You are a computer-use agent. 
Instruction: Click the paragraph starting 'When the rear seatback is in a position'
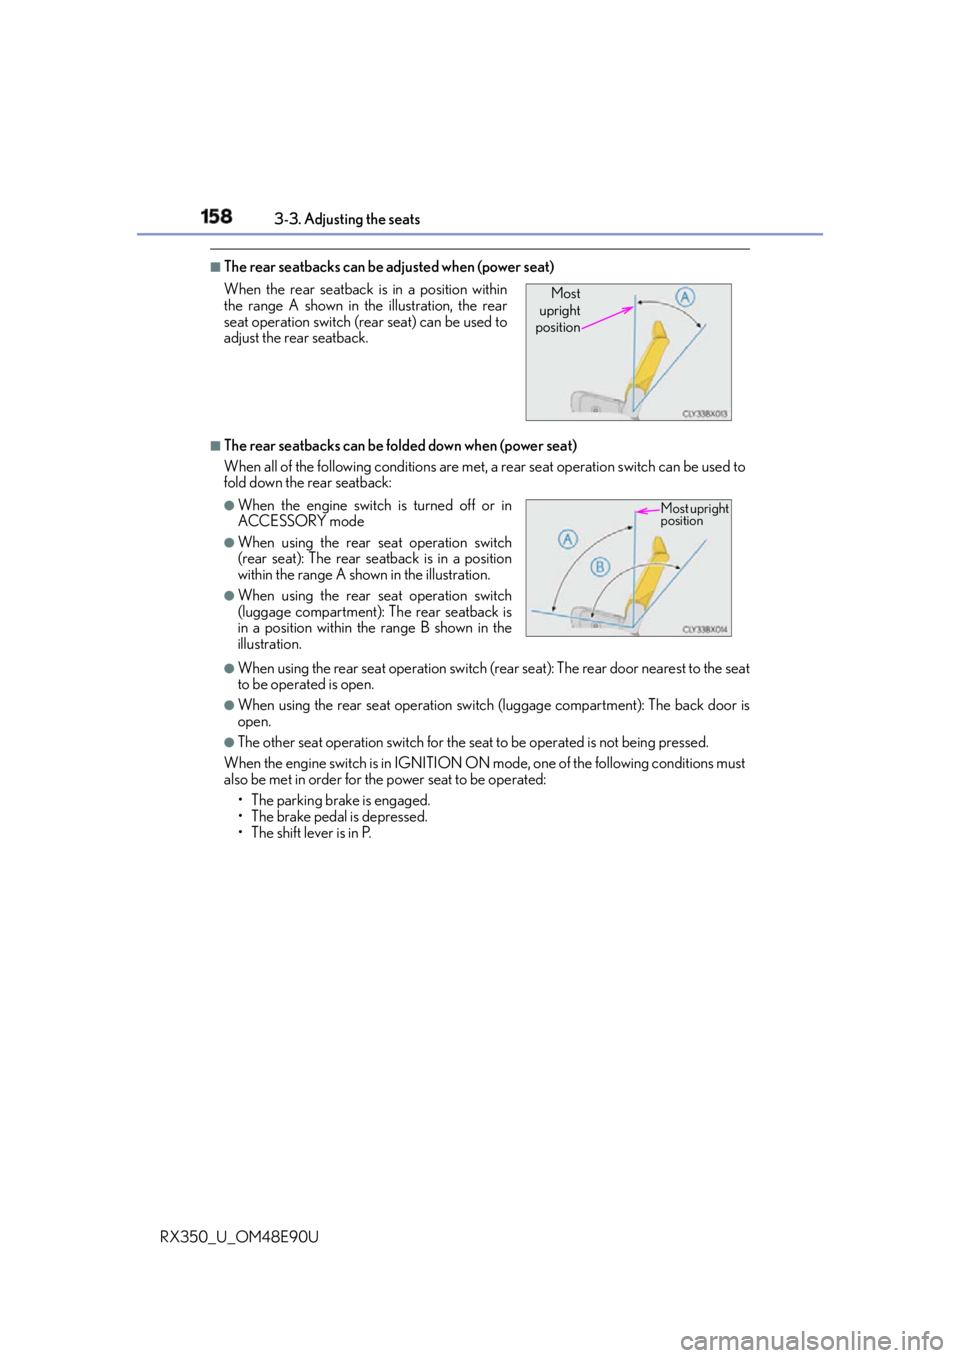[x=366, y=314]
